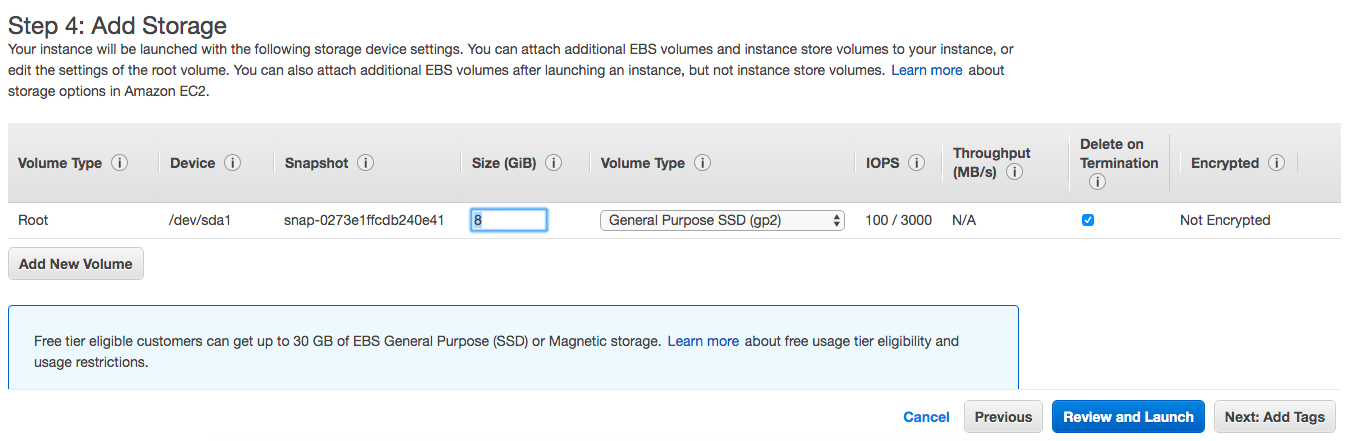The height and width of the screenshot is (441, 1355).
Task: Go to Next: Add Tags
Action: (1274, 417)
